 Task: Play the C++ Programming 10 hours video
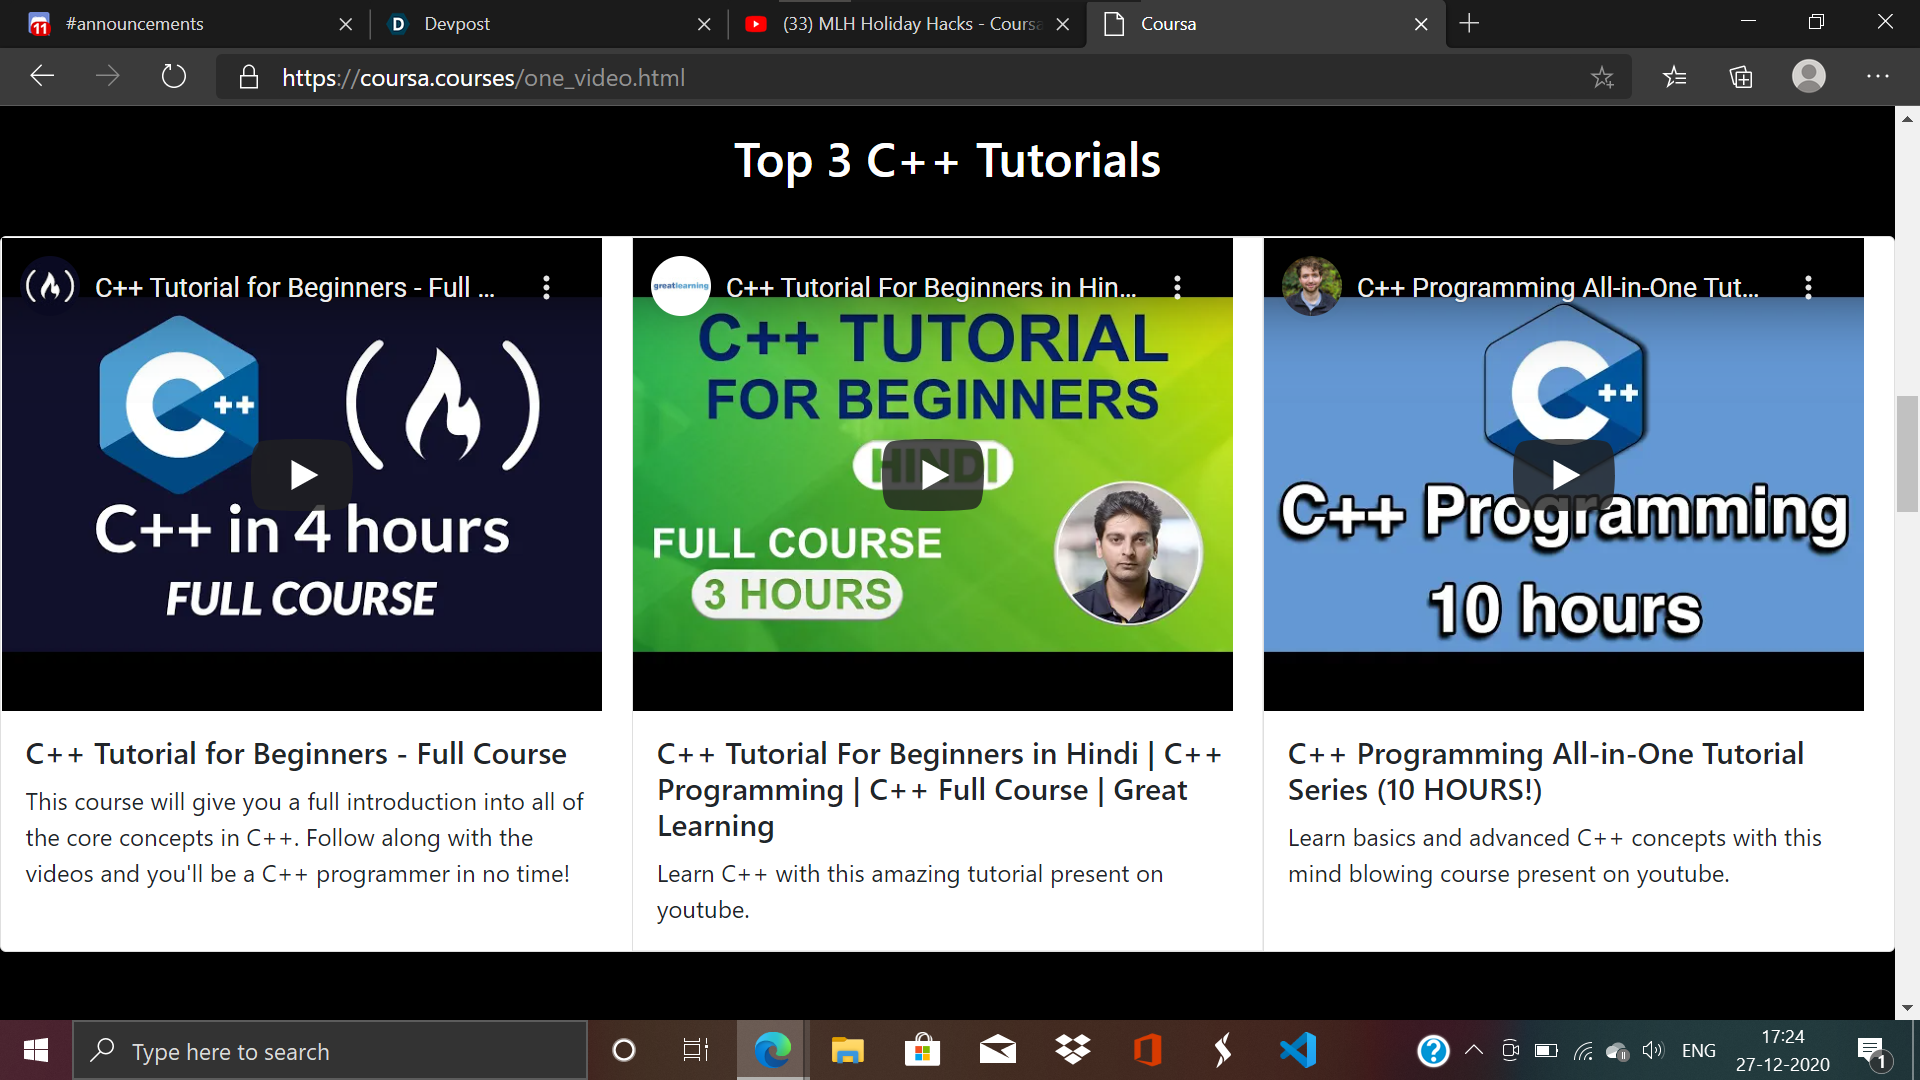[1564, 474]
